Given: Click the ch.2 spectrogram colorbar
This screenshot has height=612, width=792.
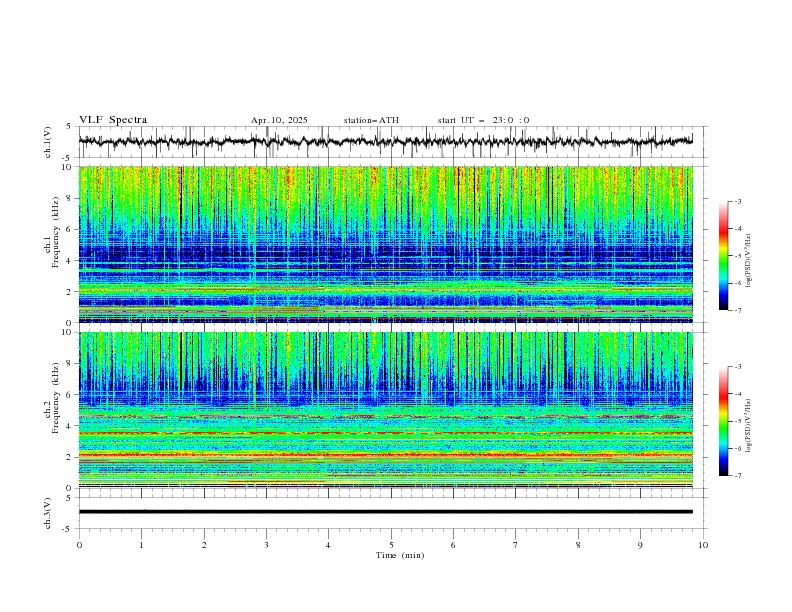Looking at the screenshot, I should (x=724, y=421).
